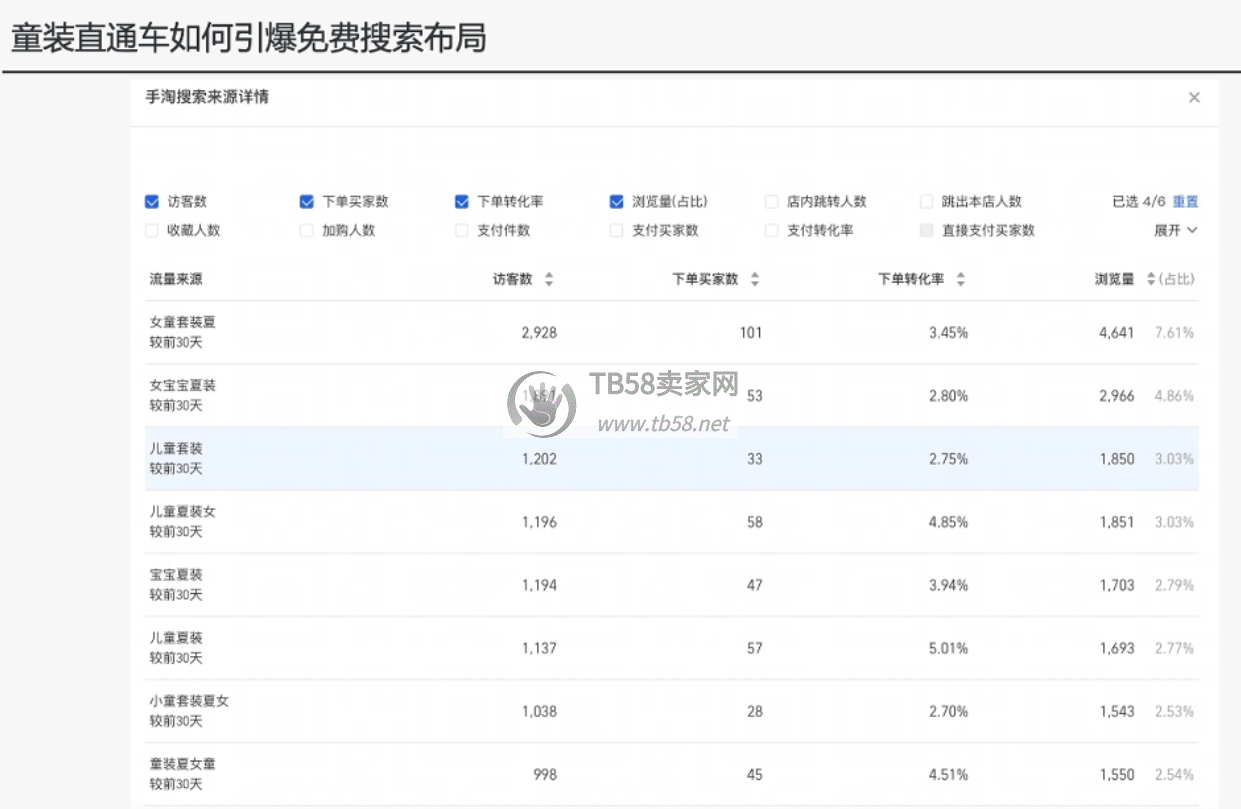Select the 女宝宝夏装 keyword row
Image resolution: width=1241 pixels, height=809 pixels.
(672, 396)
